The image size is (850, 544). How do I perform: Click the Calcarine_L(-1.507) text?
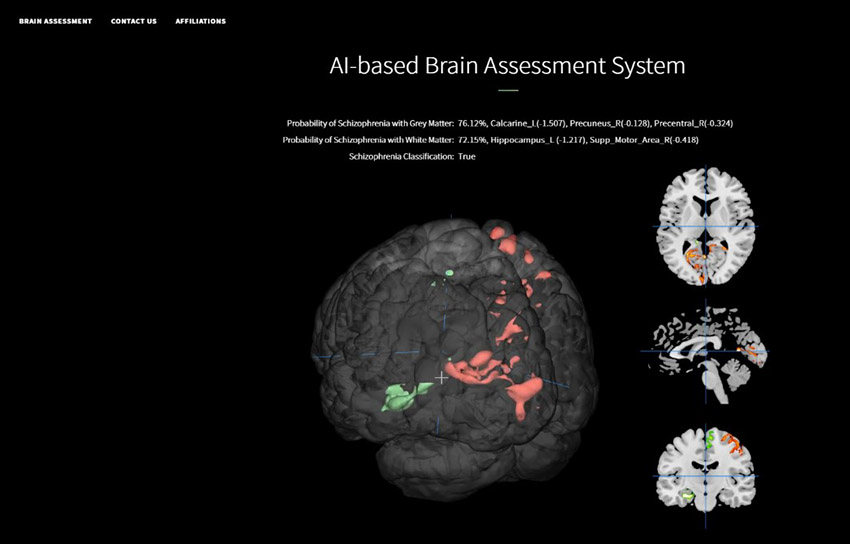(529, 124)
